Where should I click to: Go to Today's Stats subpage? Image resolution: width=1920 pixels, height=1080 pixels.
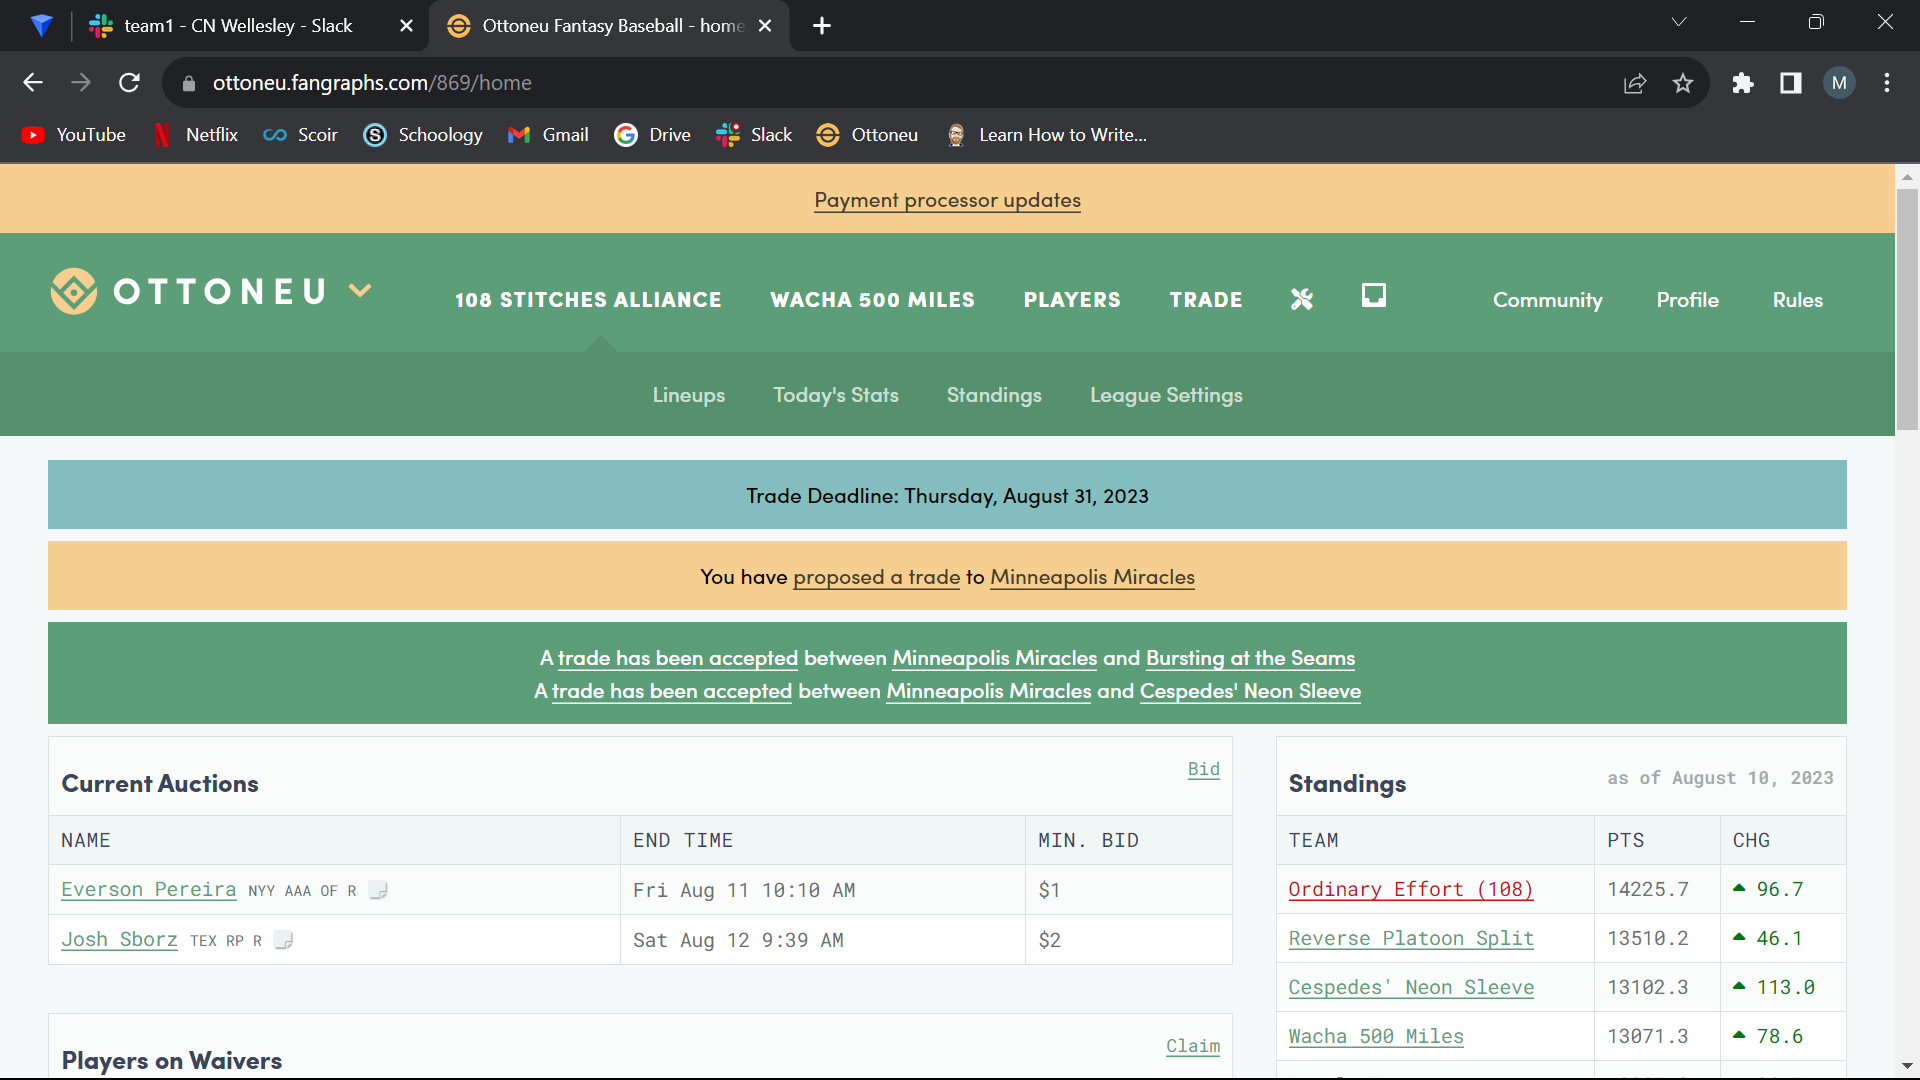tap(836, 395)
